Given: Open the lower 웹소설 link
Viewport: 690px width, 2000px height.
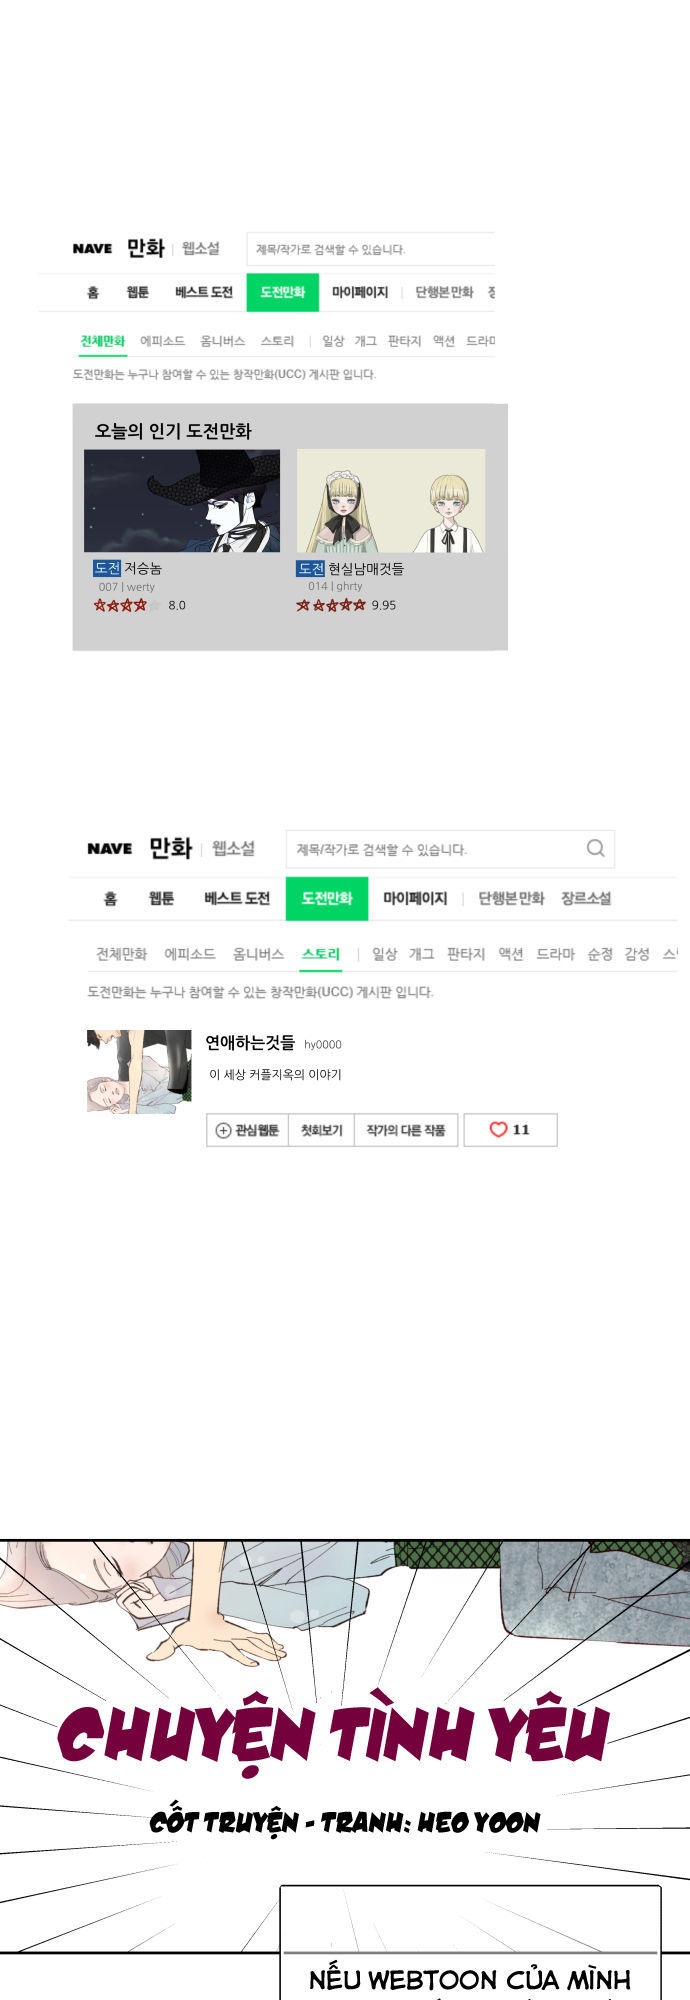Looking at the screenshot, I should [233, 848].
